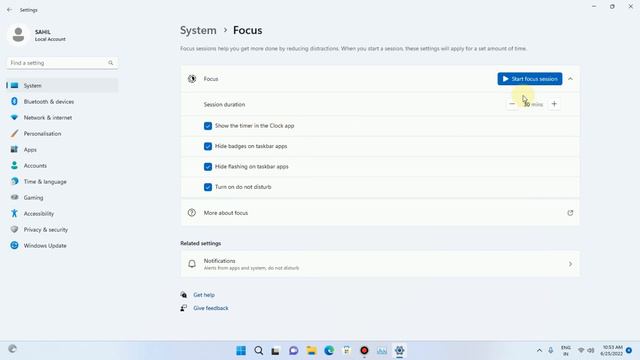Click the microphone tray icon
The height and width of the screenshot is (360, 640).
(x=551, y=351)
